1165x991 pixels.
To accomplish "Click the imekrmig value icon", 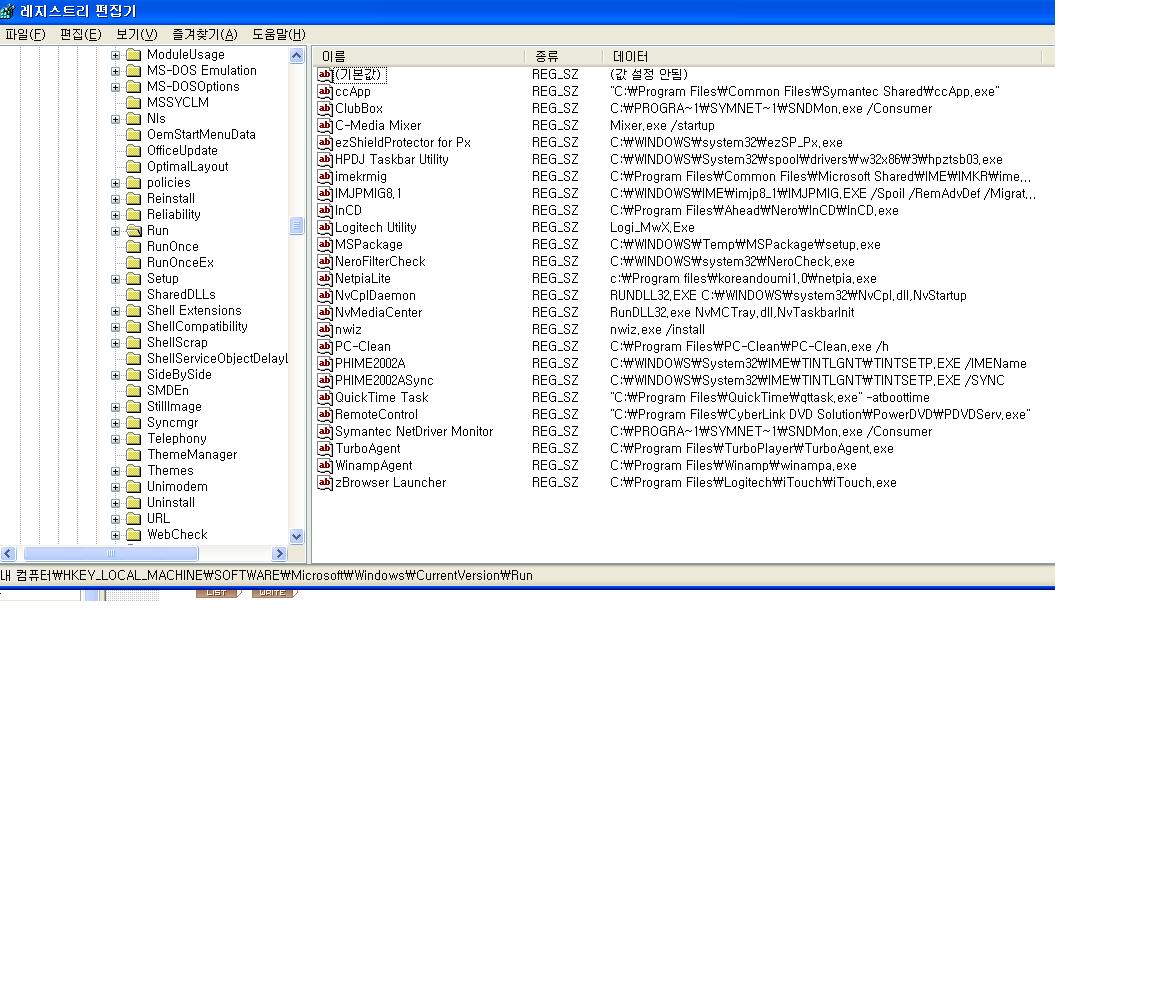I will 325,177.
